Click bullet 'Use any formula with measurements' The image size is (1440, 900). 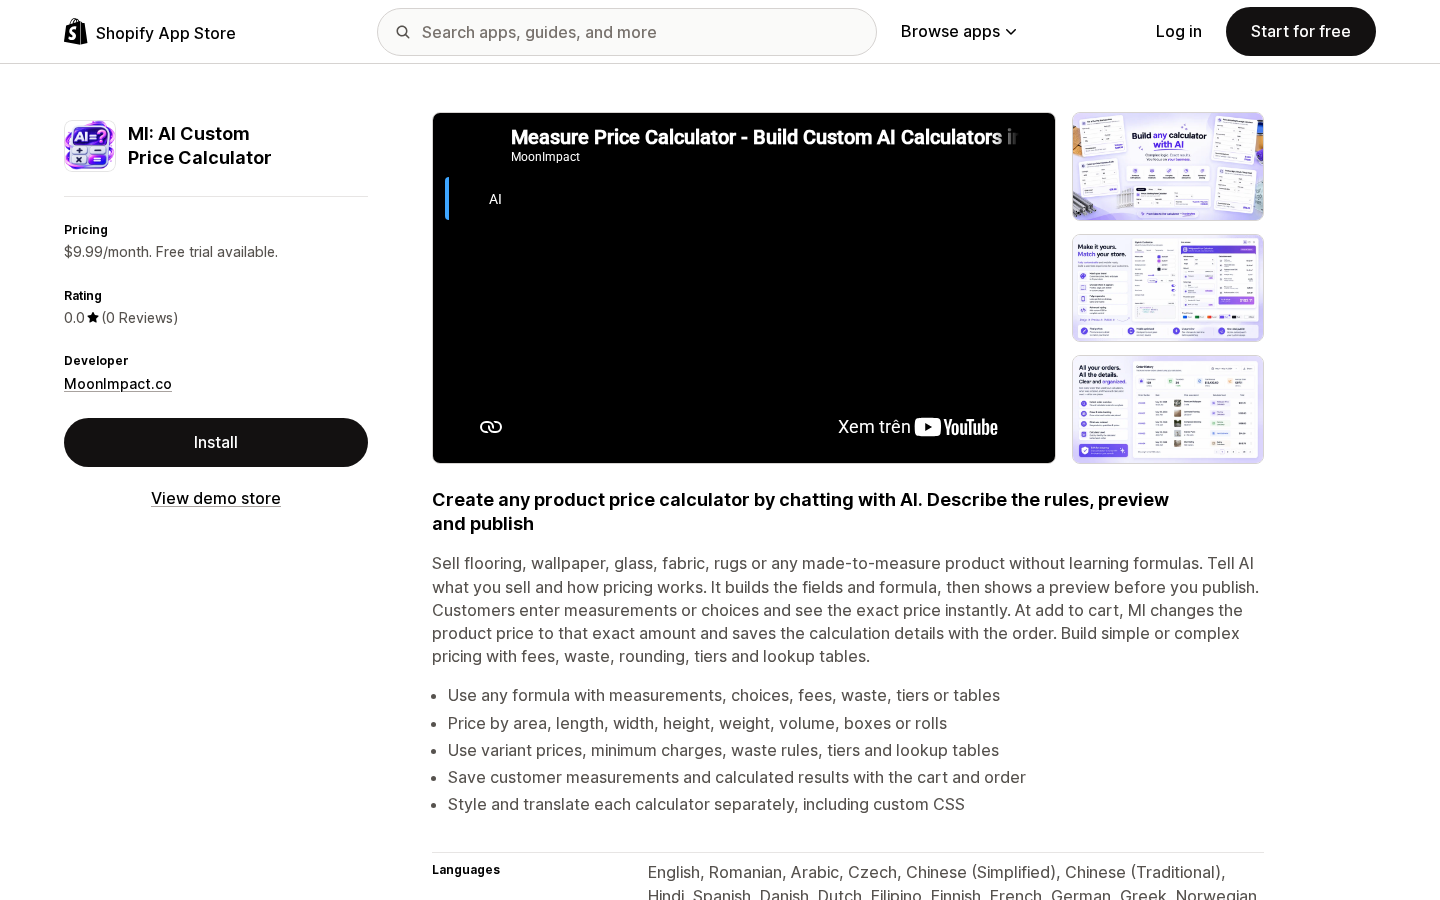pos(724,695)
